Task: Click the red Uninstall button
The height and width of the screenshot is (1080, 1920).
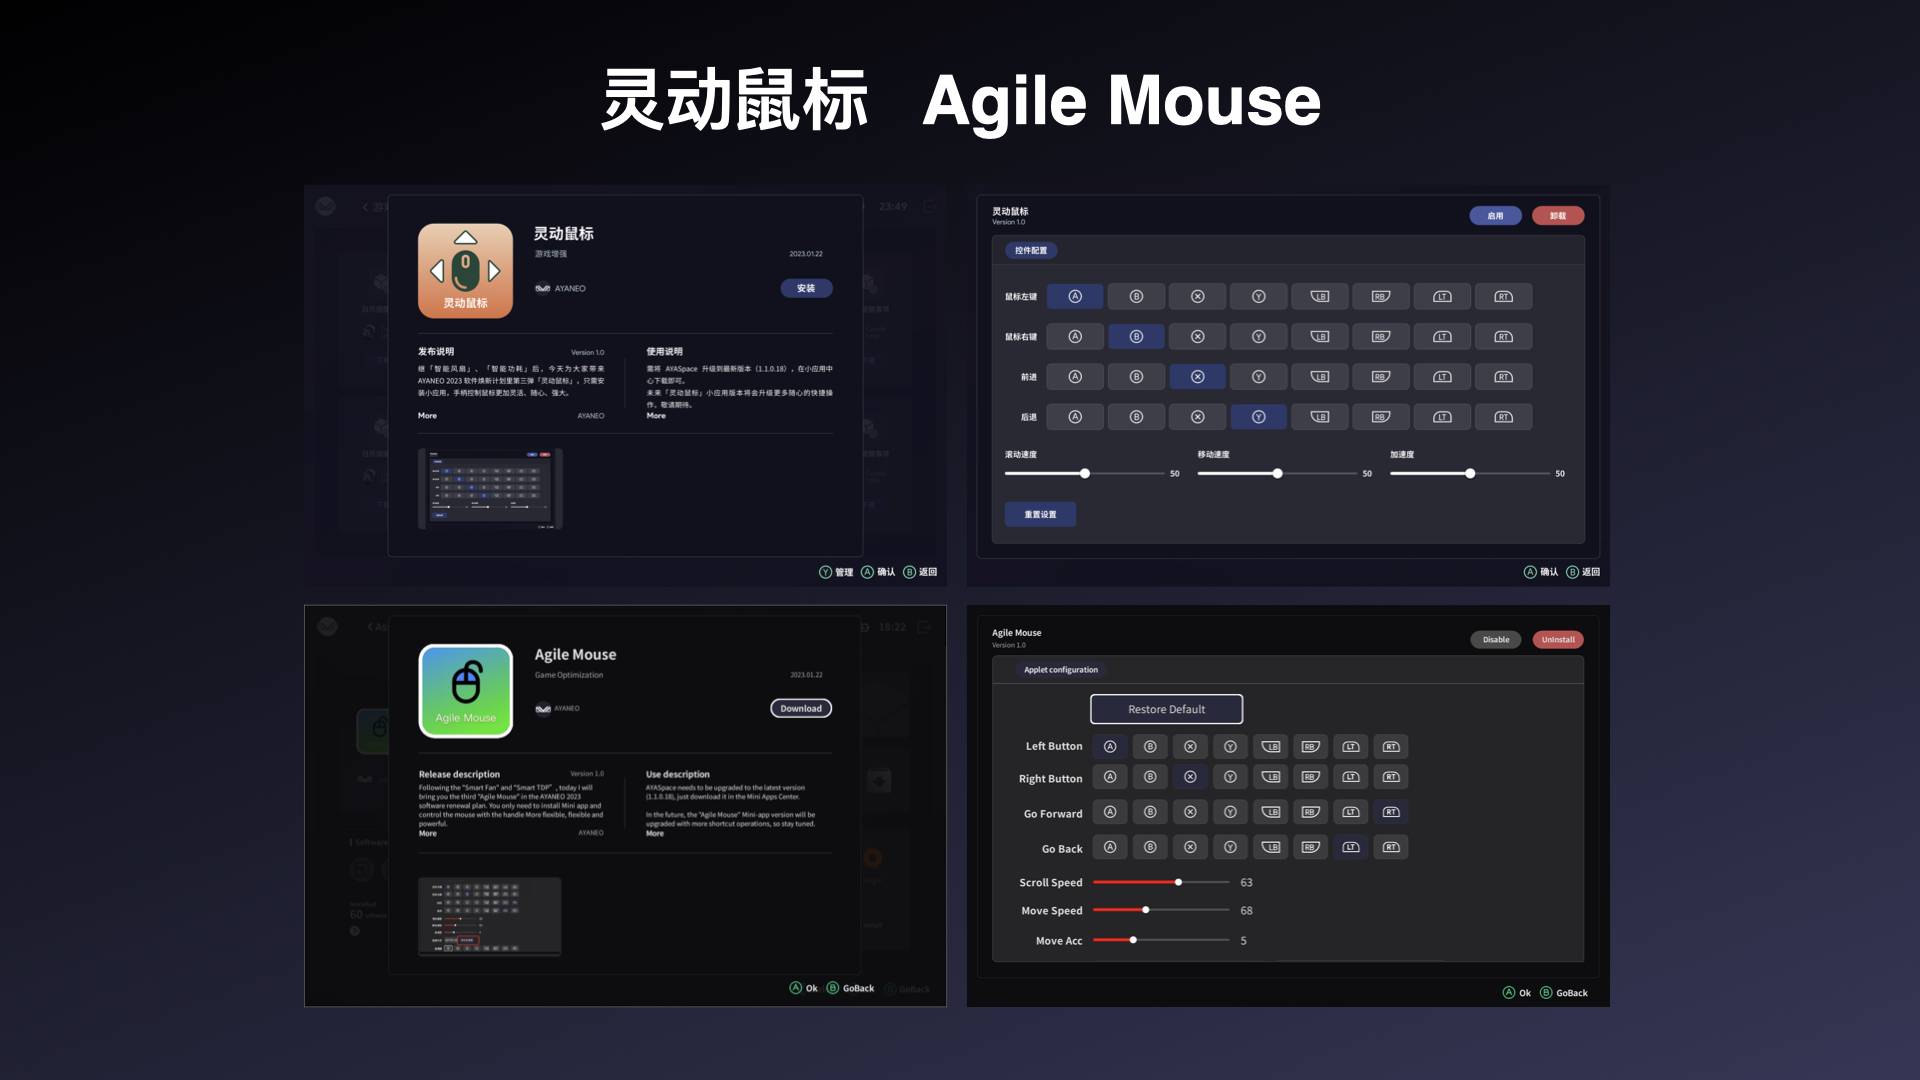Action: (x=1558, y=639)
